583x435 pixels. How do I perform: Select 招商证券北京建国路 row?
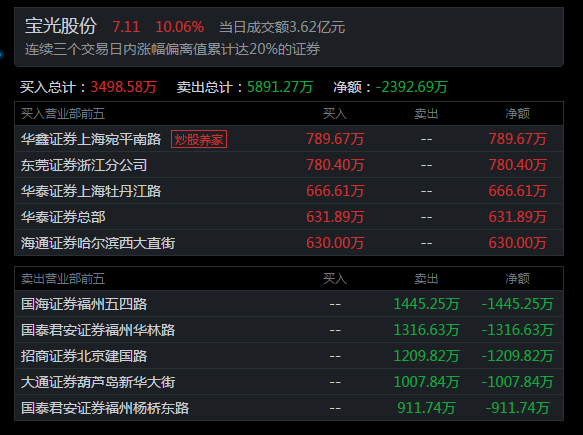click(x=289, y=356)
